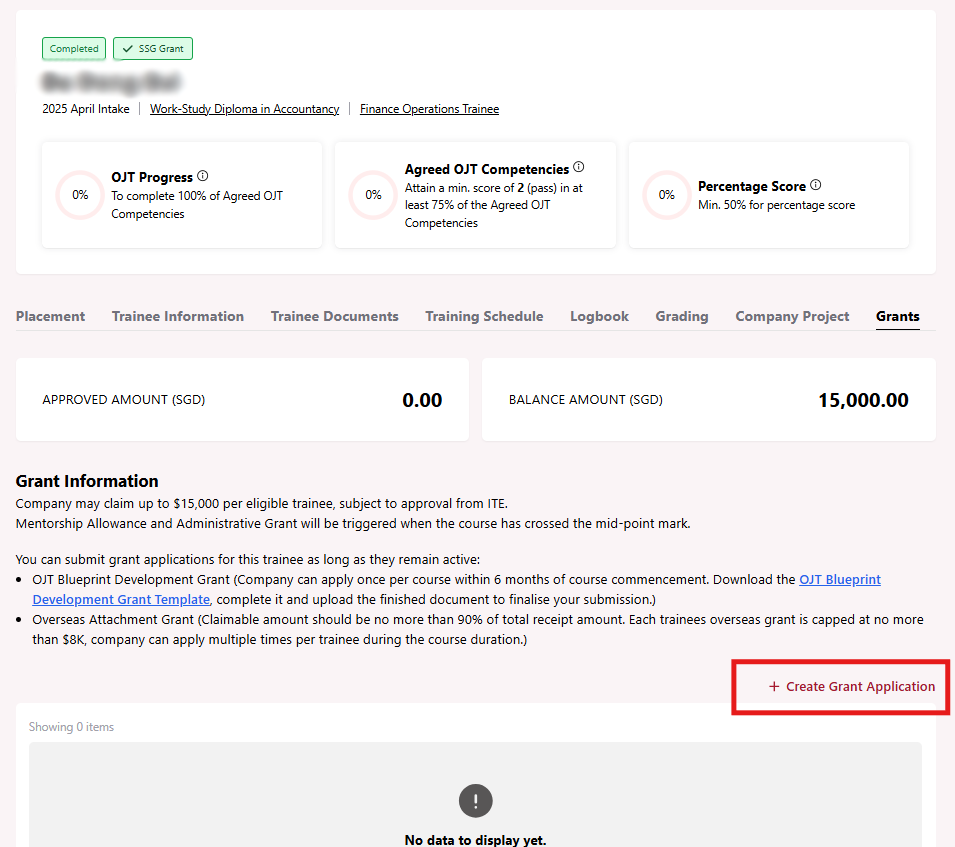
Task: Click the Percentage Score 0% circle
Action: click(x=667, y=195)
